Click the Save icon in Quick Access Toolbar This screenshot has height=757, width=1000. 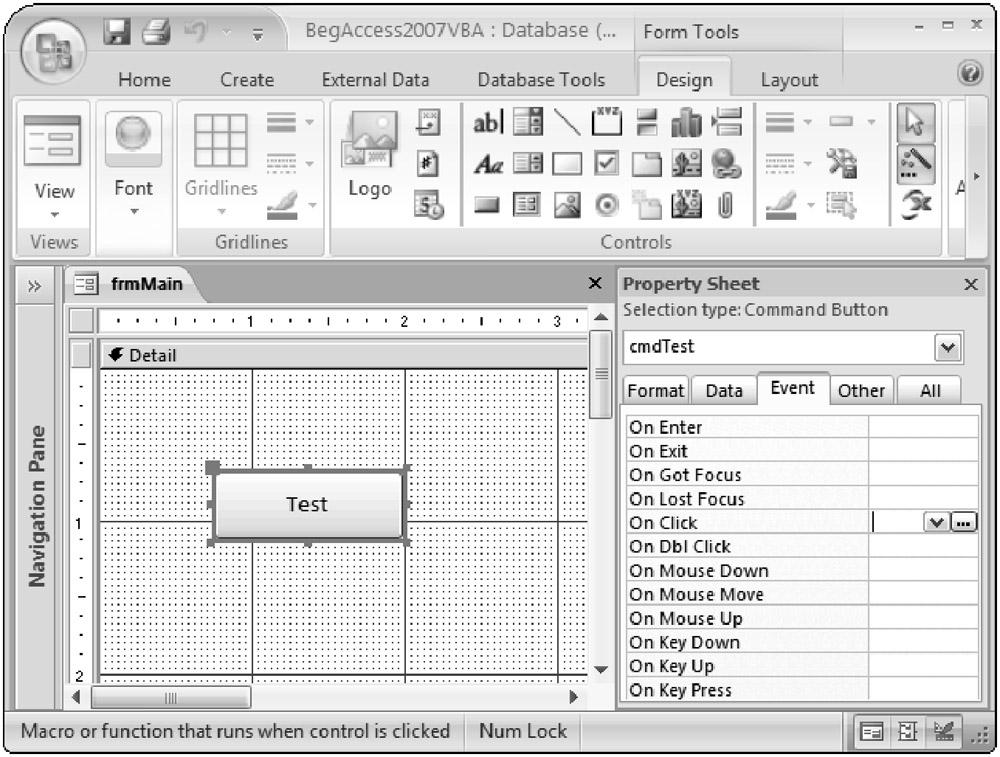120,32
